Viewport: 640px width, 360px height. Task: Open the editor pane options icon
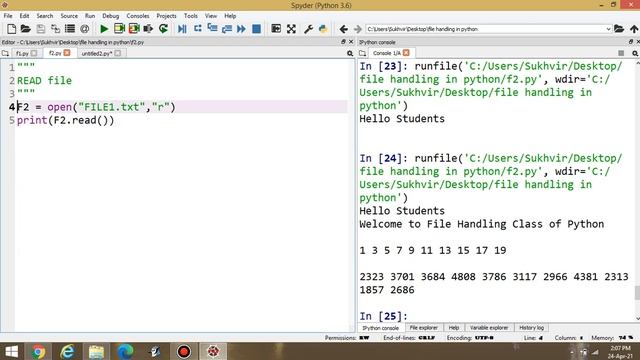point(350,53)
